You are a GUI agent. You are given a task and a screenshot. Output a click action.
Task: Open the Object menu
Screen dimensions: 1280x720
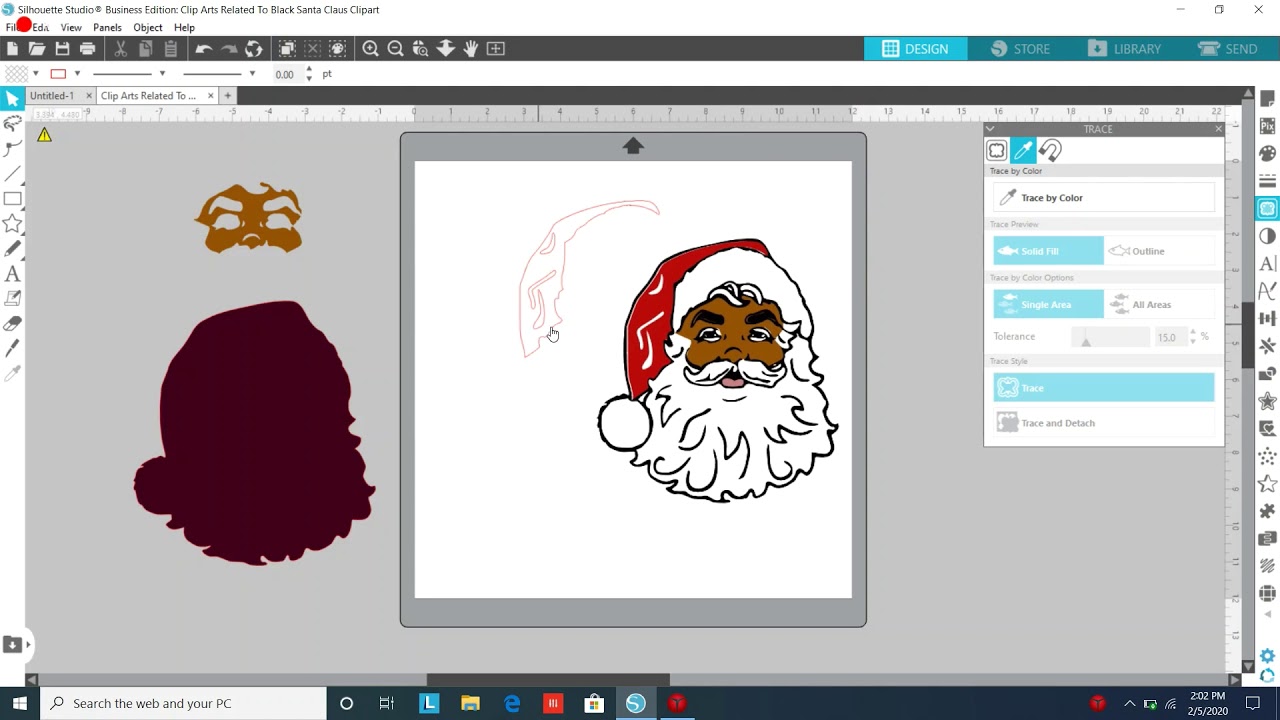click(x=148, y=27)
